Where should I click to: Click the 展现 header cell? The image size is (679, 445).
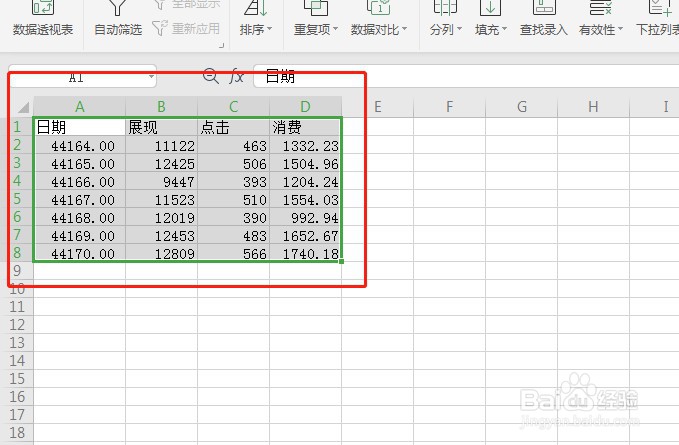pos(162,127)
